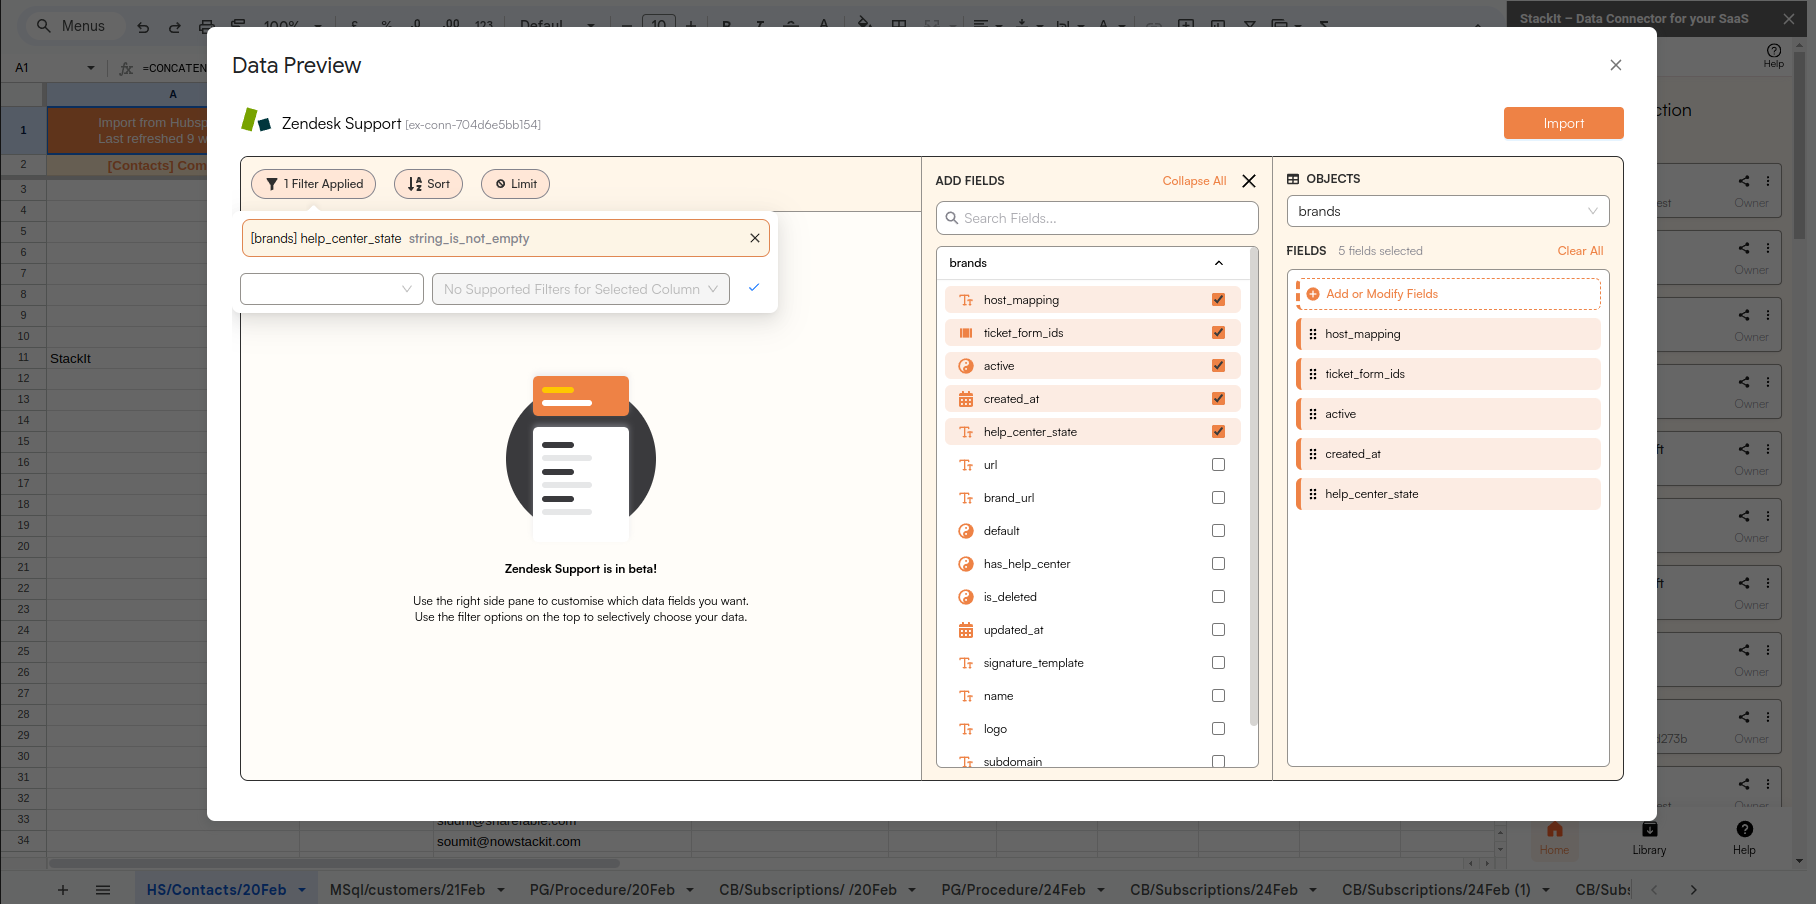1816x904 pixels.
Task: Uncheck the active field checkbox
Action: pyautogui.click(x=1218, y=366)
